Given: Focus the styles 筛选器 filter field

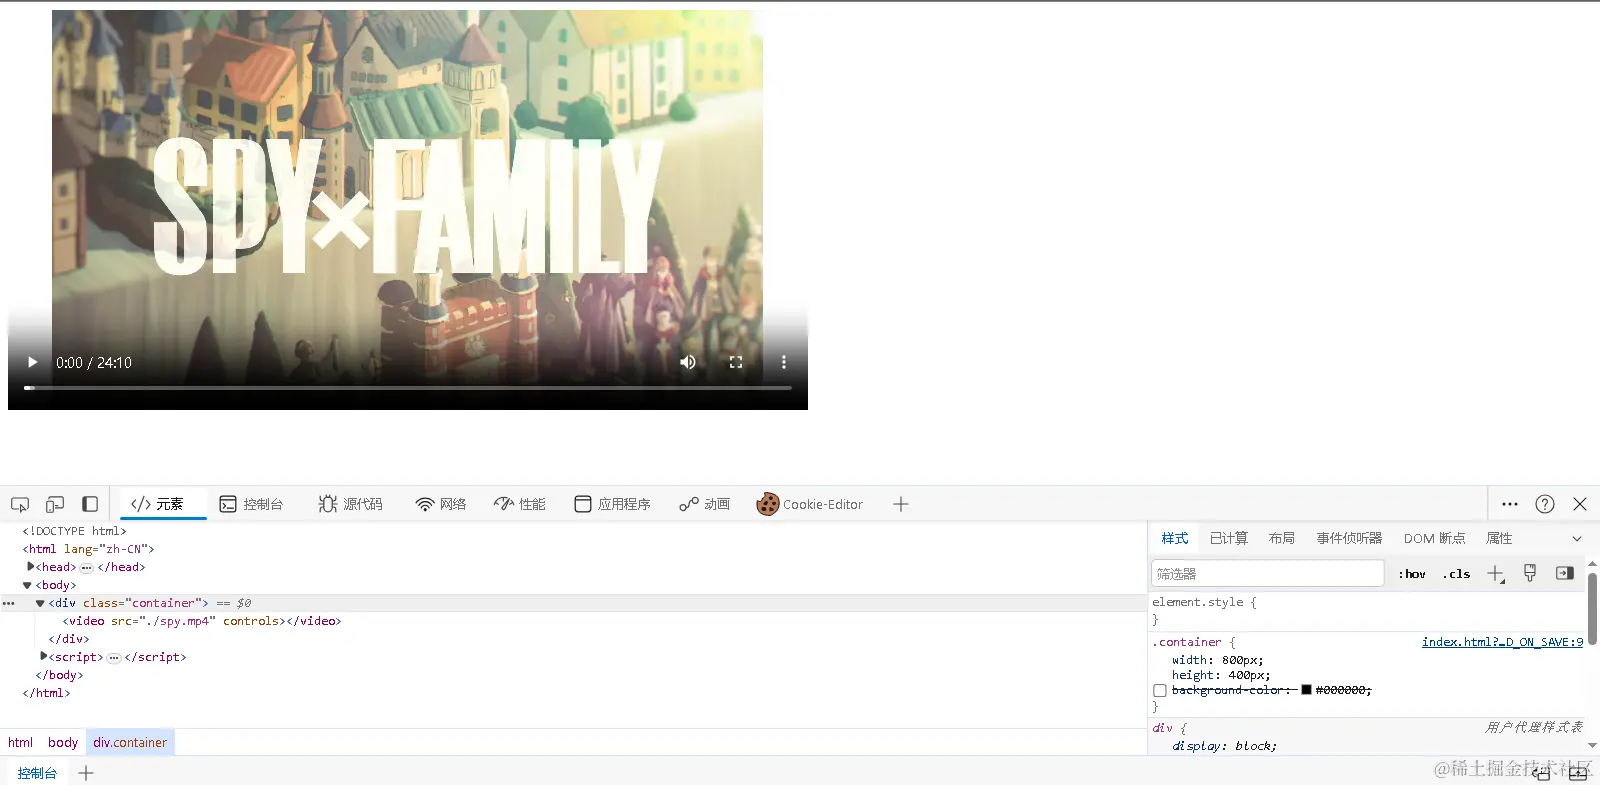Looking at the screenshot, I should point(1268,573).
